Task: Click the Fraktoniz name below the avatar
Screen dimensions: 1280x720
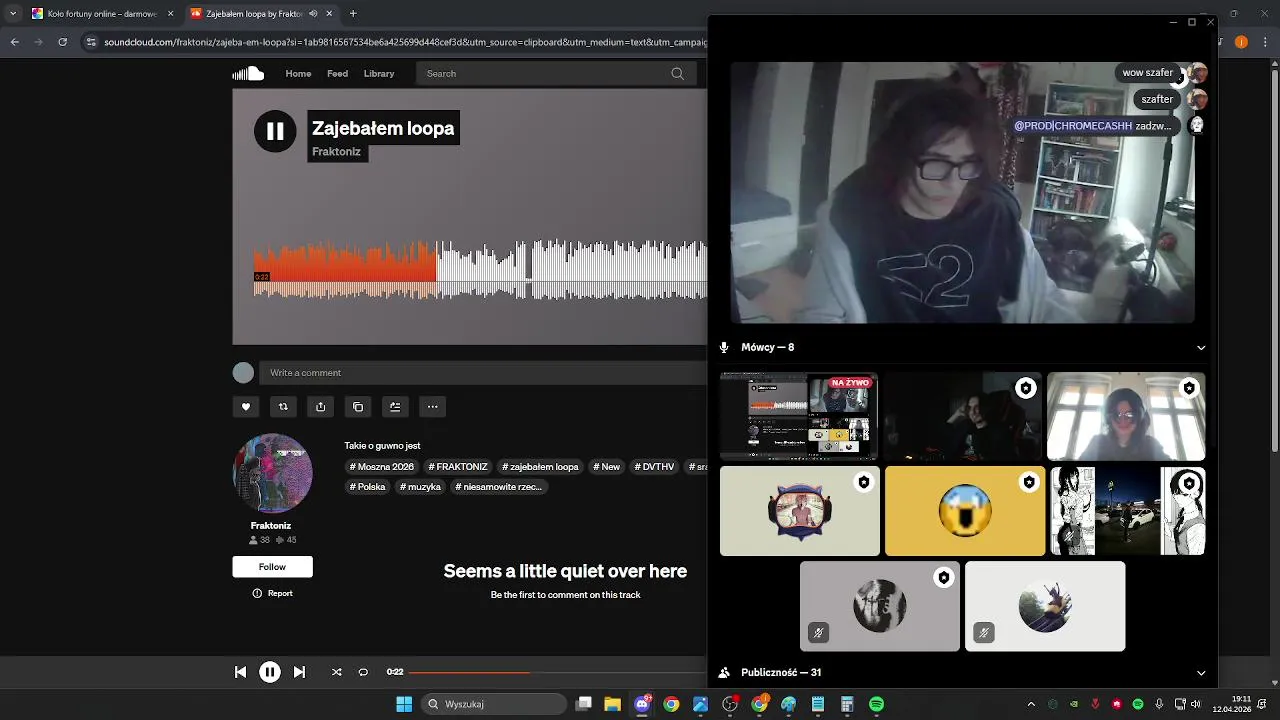Action: [x=271, y=525]
